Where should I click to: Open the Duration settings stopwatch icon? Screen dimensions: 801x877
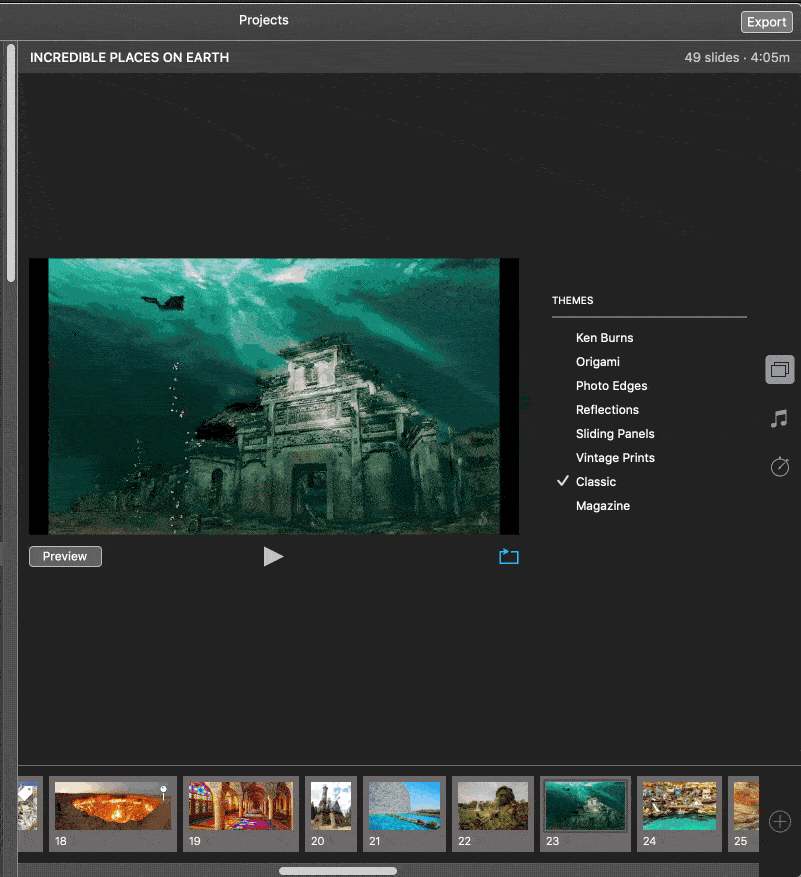[x=780, y=466]
